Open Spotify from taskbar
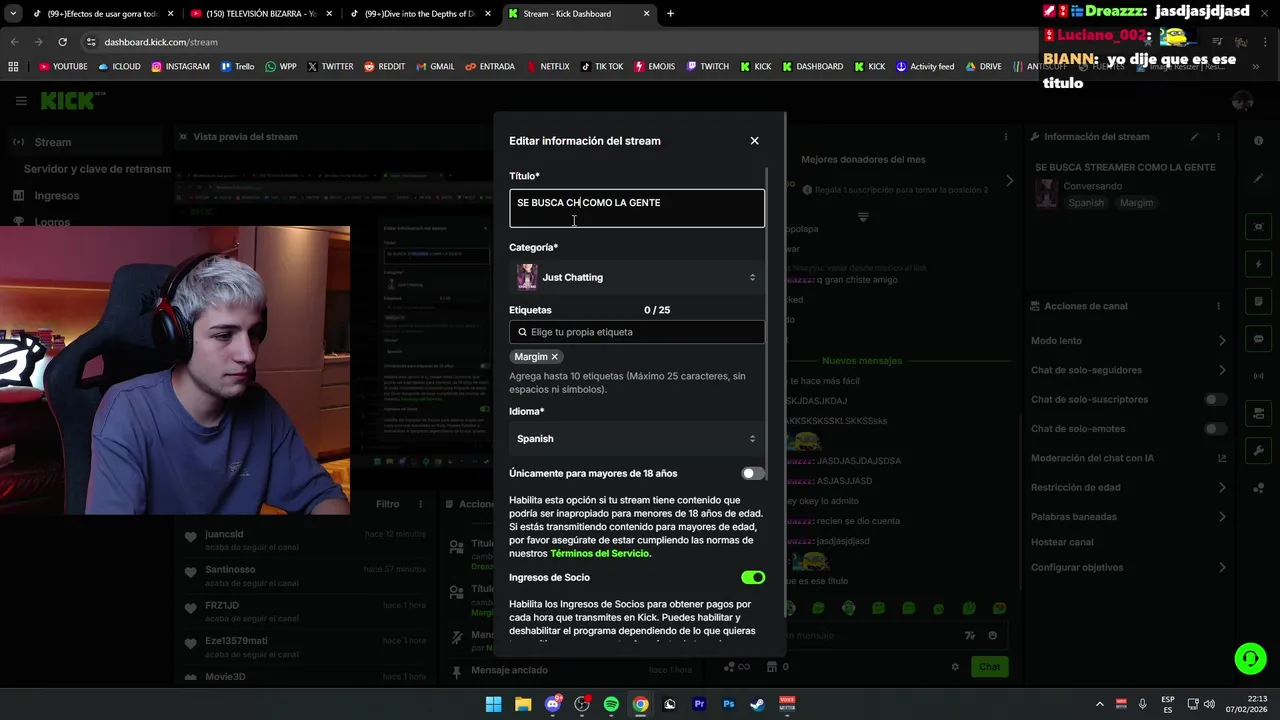The height and width of the screenshot is (720, 1280). 611,704
